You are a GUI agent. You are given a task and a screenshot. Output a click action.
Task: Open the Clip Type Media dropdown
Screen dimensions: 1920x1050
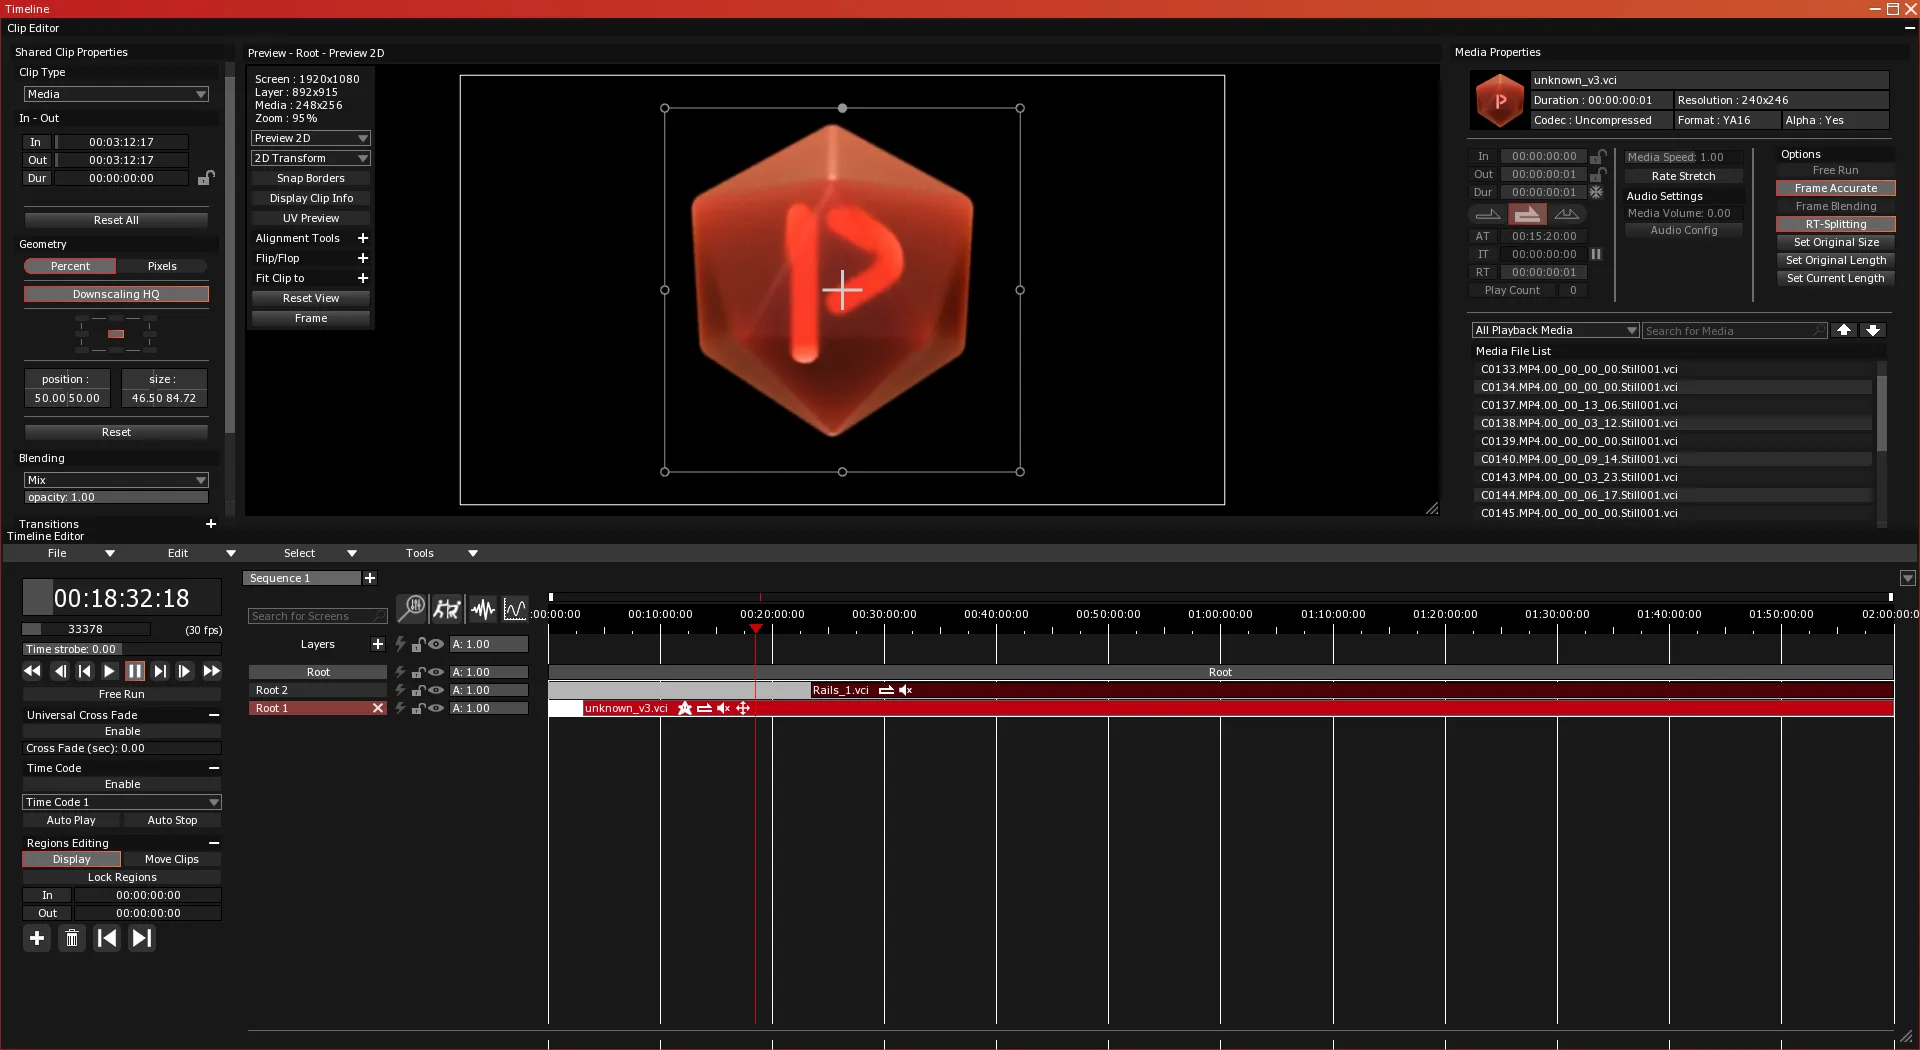(x=116, y=94)
